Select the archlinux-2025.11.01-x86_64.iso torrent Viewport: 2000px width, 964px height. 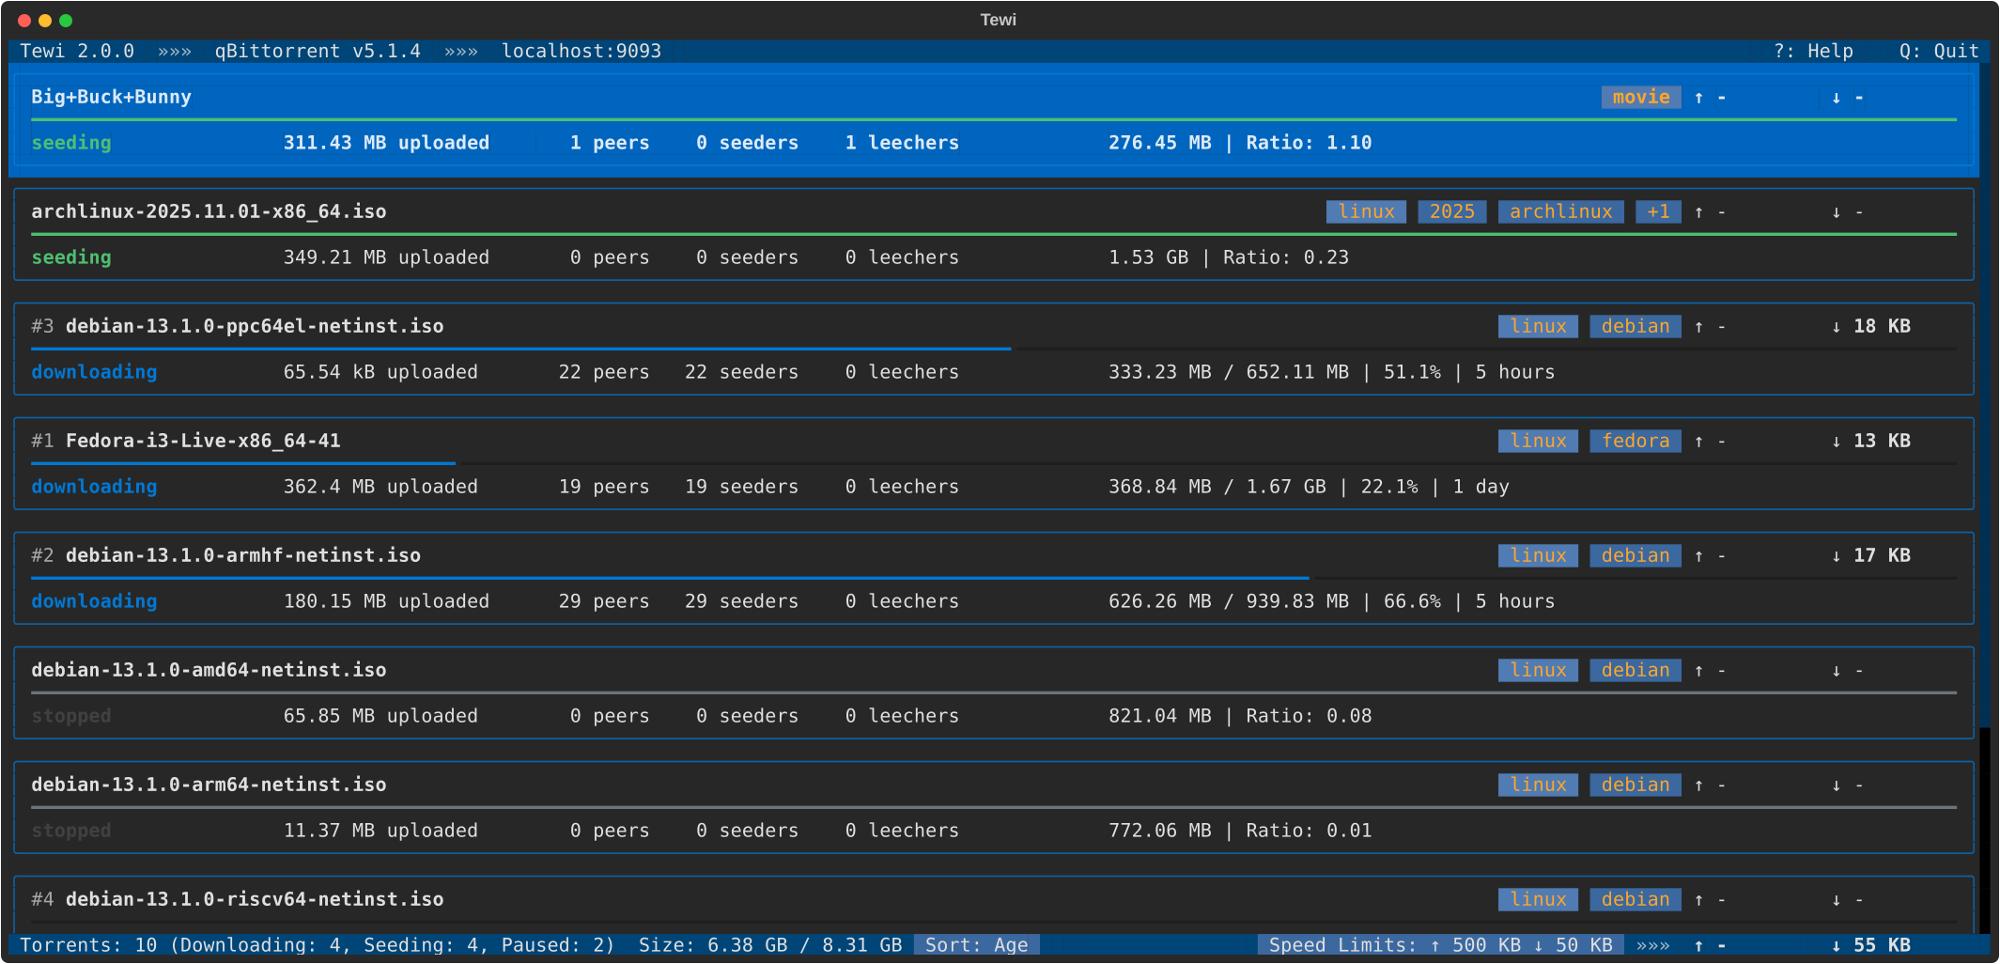click(208, 212)
